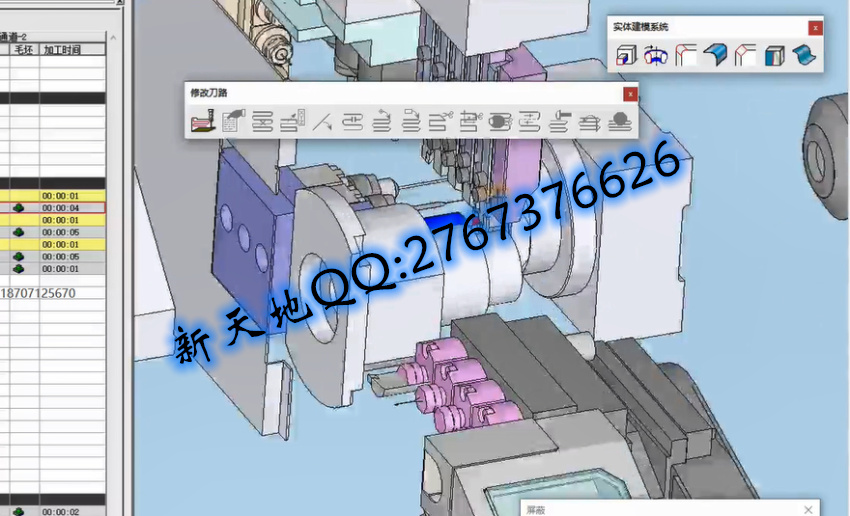This screenshot has height=516, width=850.
Task: Click the last icon in 修改刀路 toolbar
Action: pyautogui.click(x=620, y=122)
